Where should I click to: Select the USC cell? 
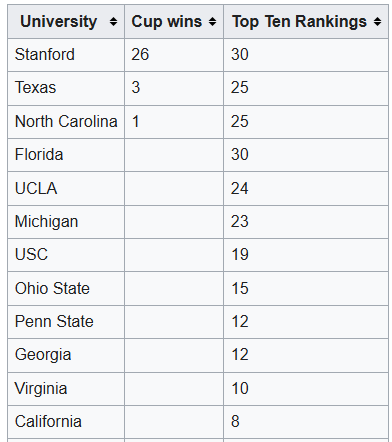66,255
